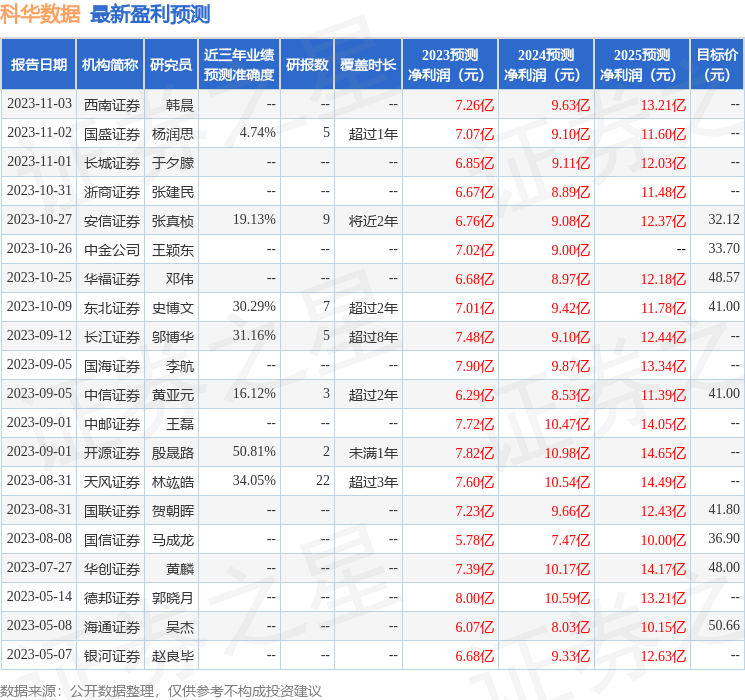Click 2025 forecast 12.63亿
Image resolution: width=745 pixels, height=700 pixels.
[x=663, y=656]
